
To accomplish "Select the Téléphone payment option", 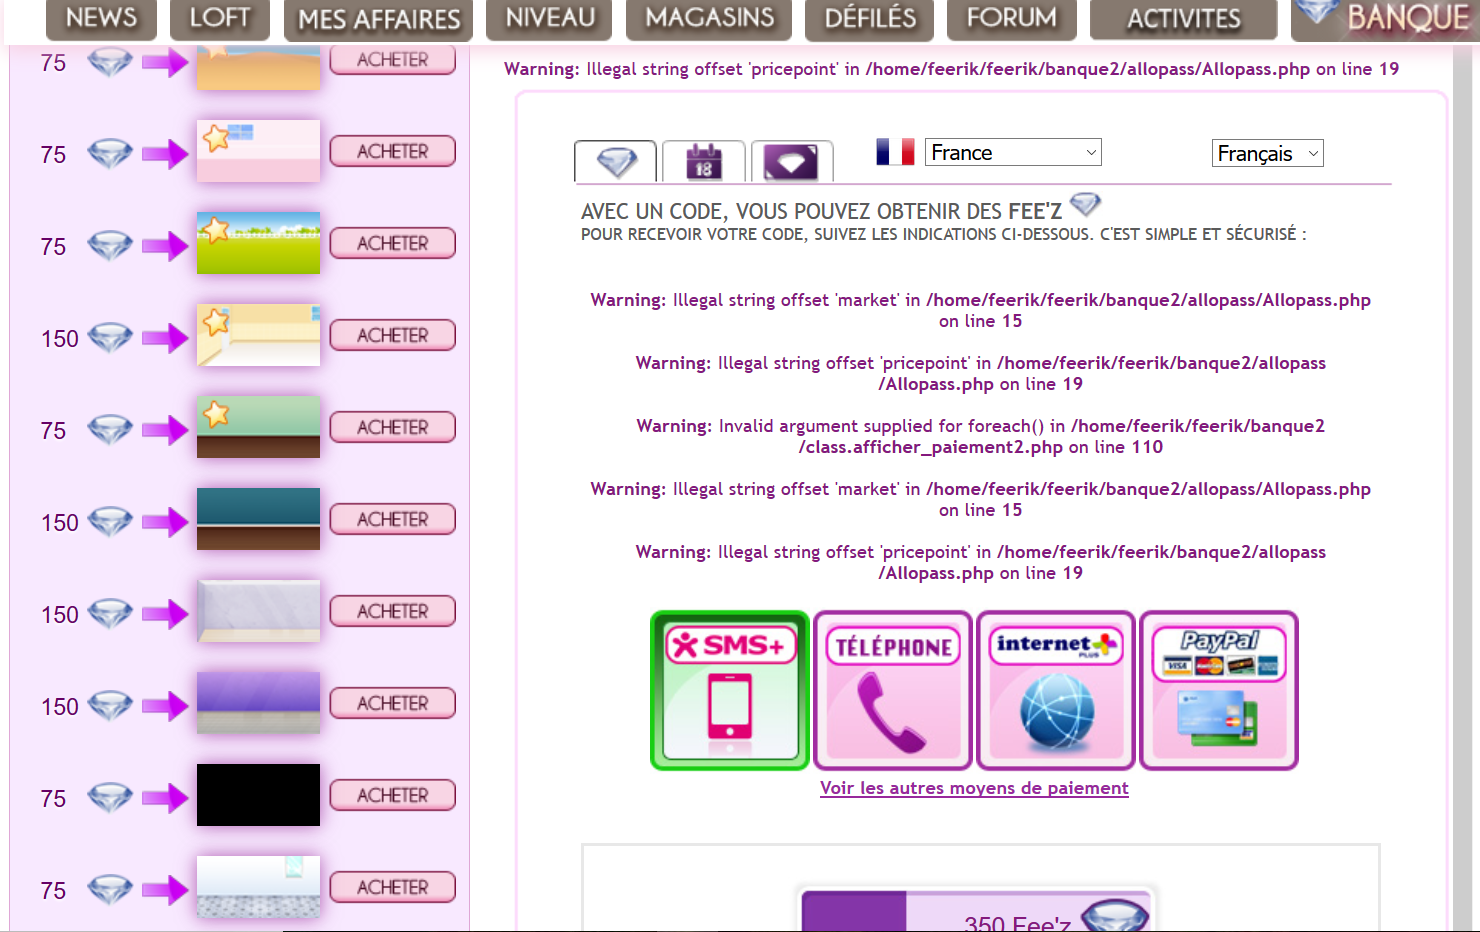I will 893,690.
